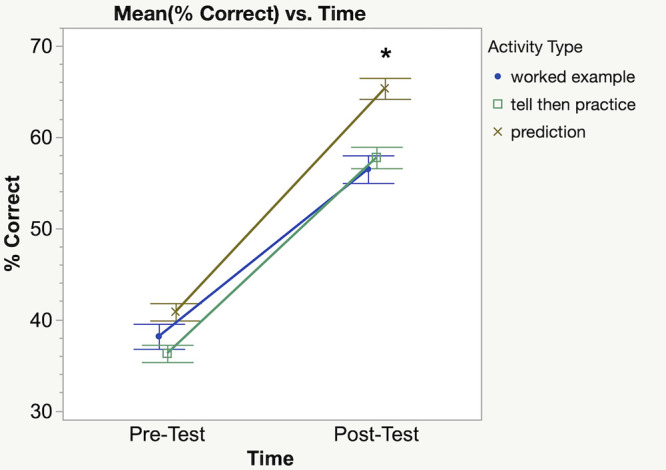The height and width of the screenshot is (470, 666).
Task: Click the 'Activity Type' legend title
Action: 534,46
